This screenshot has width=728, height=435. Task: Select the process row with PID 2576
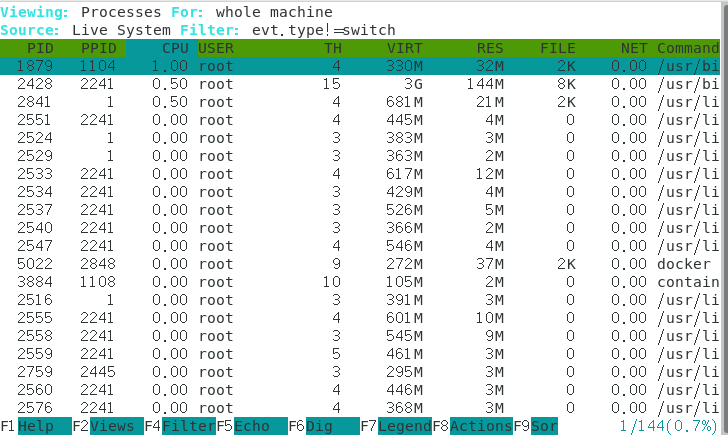(360, 408)
